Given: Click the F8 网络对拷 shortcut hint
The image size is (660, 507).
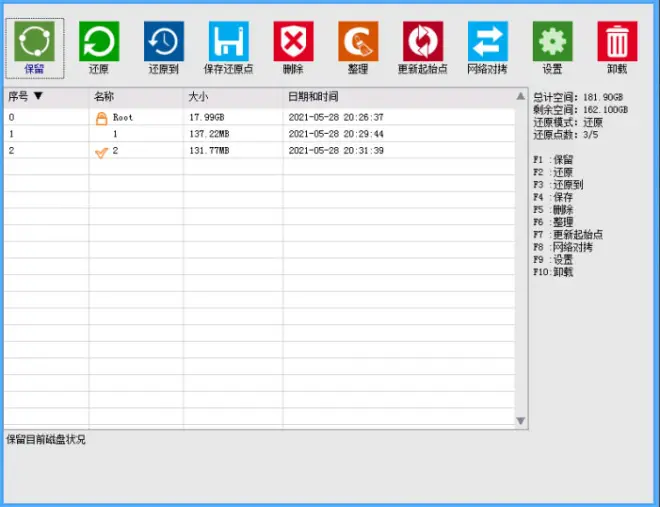Looking at the screenshot, I should coord(563,247).
